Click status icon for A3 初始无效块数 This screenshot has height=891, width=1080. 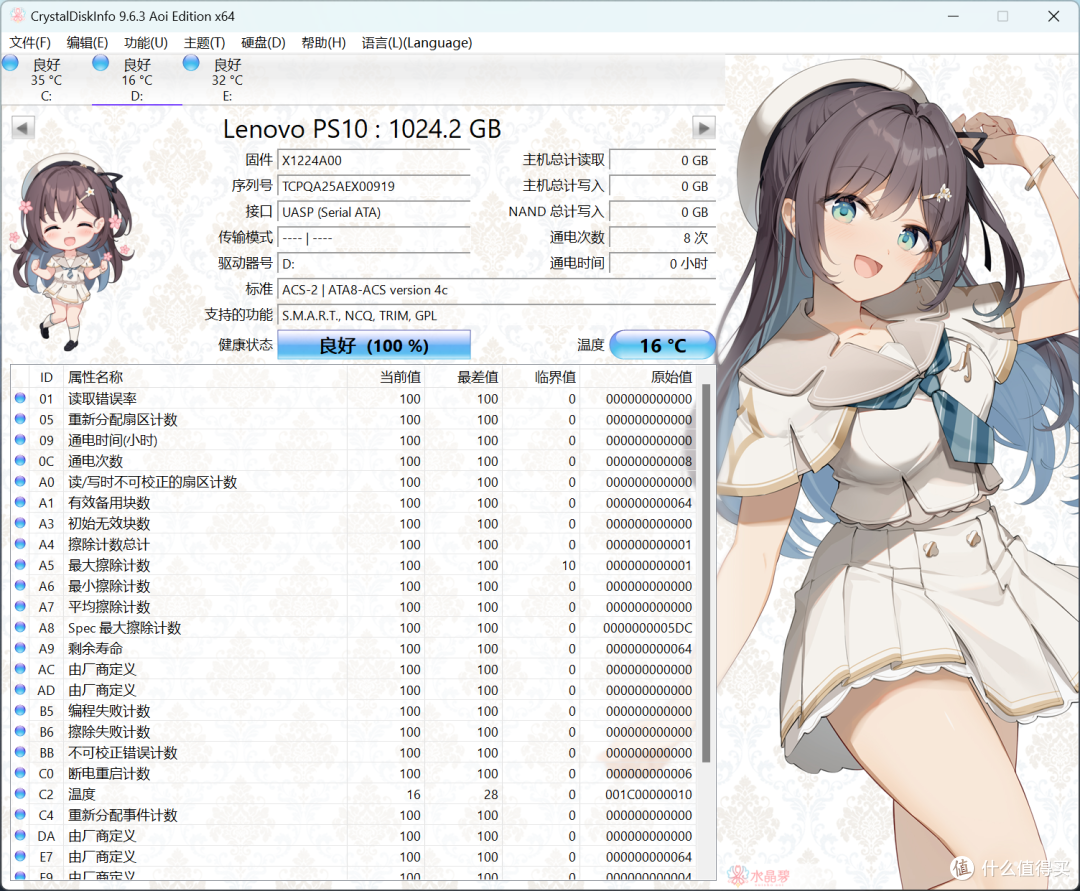tap(20, 523)
